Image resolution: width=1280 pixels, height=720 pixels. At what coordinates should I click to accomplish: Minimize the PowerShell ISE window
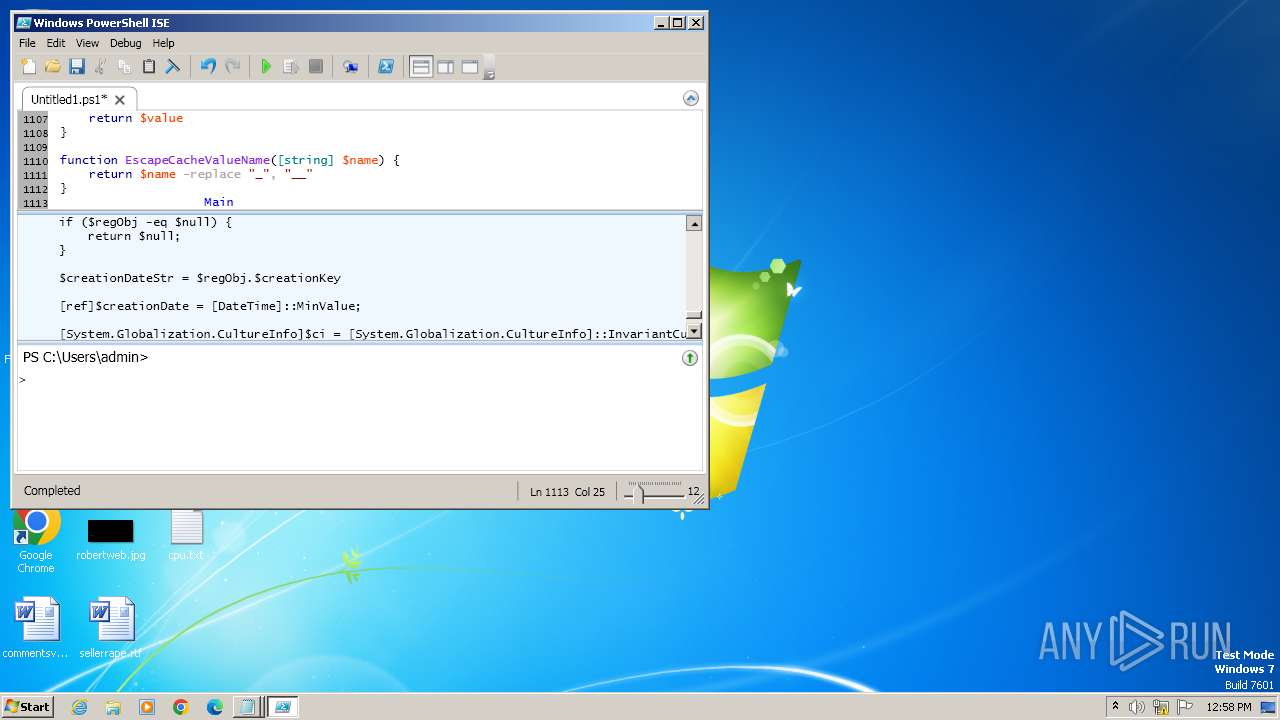(x=661, y=22)
